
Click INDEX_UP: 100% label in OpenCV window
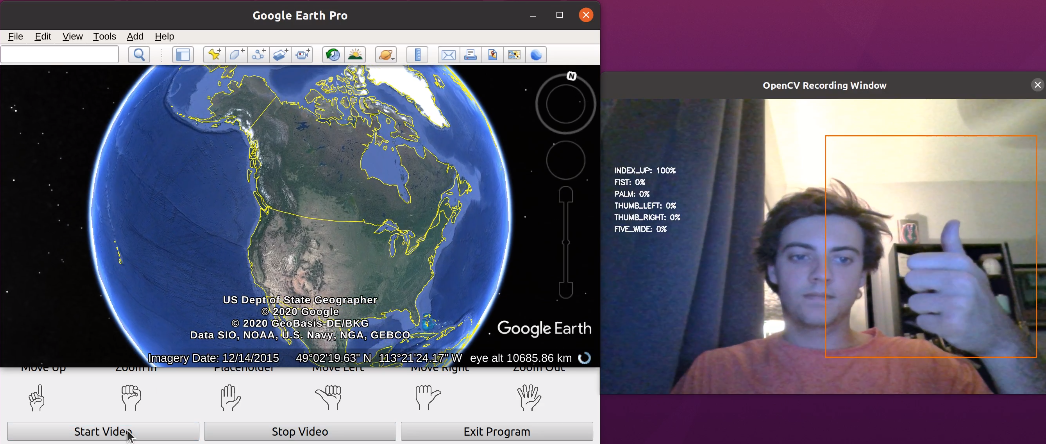645,171
